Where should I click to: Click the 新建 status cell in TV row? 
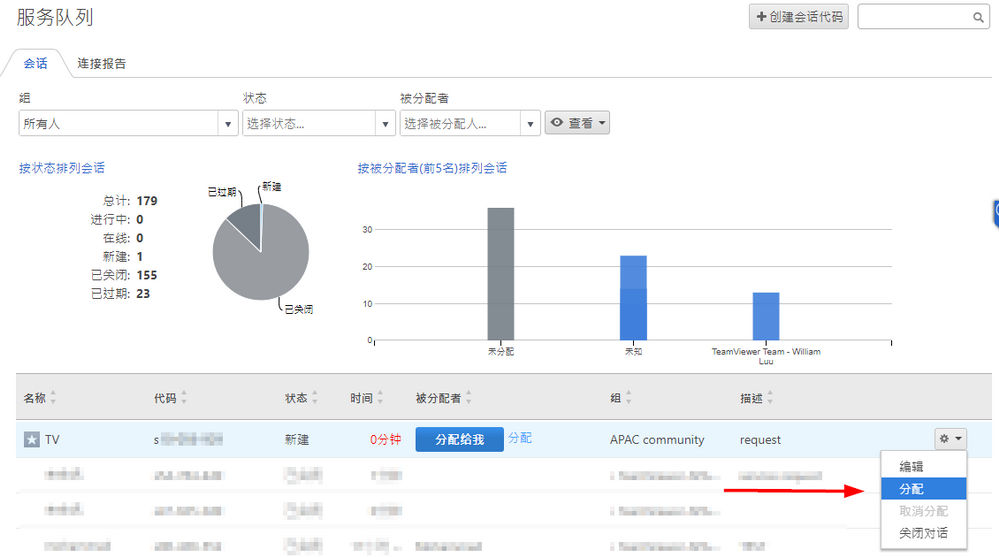tap(297, 440)
